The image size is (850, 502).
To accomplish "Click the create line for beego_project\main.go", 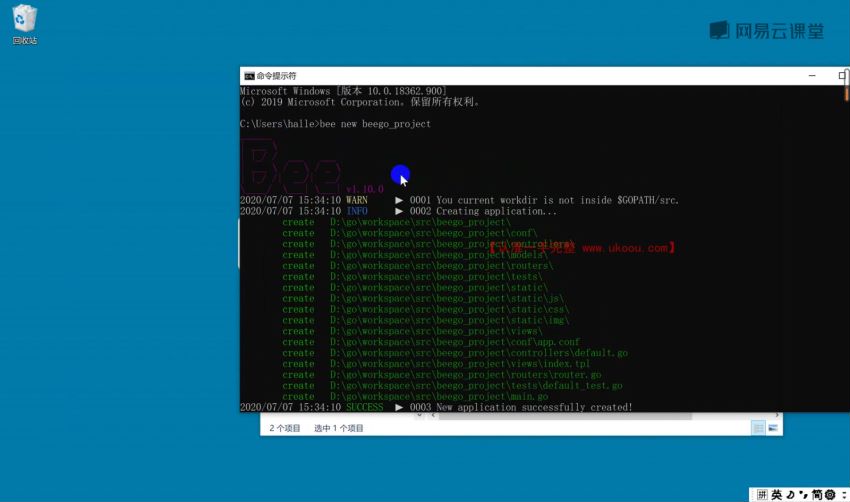I will pyautogui.click(x=415, y=396).
